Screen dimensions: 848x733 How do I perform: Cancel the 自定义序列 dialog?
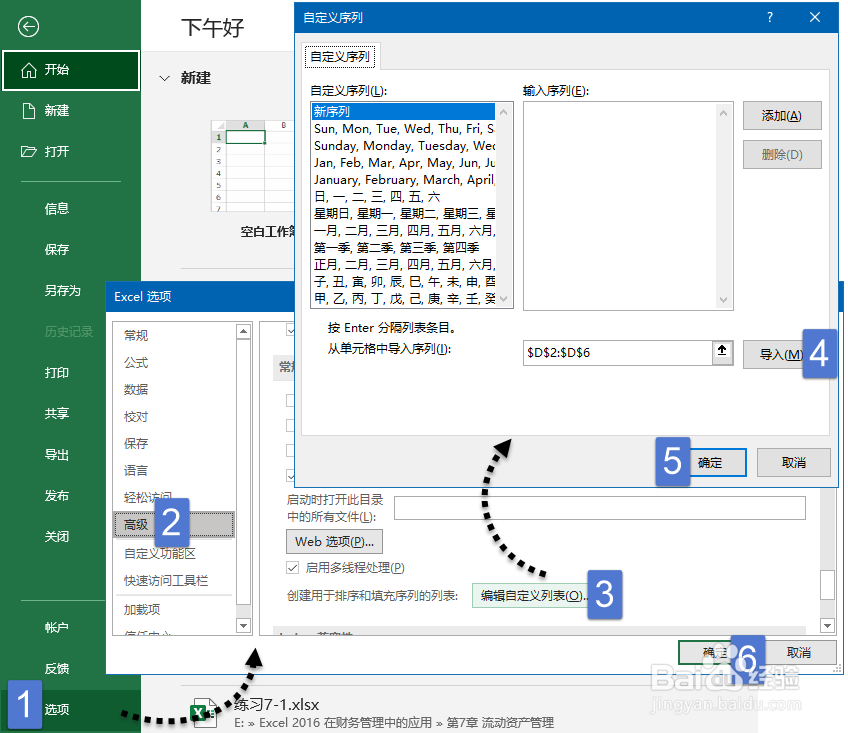pyautogui.click(x=793, y=463)
